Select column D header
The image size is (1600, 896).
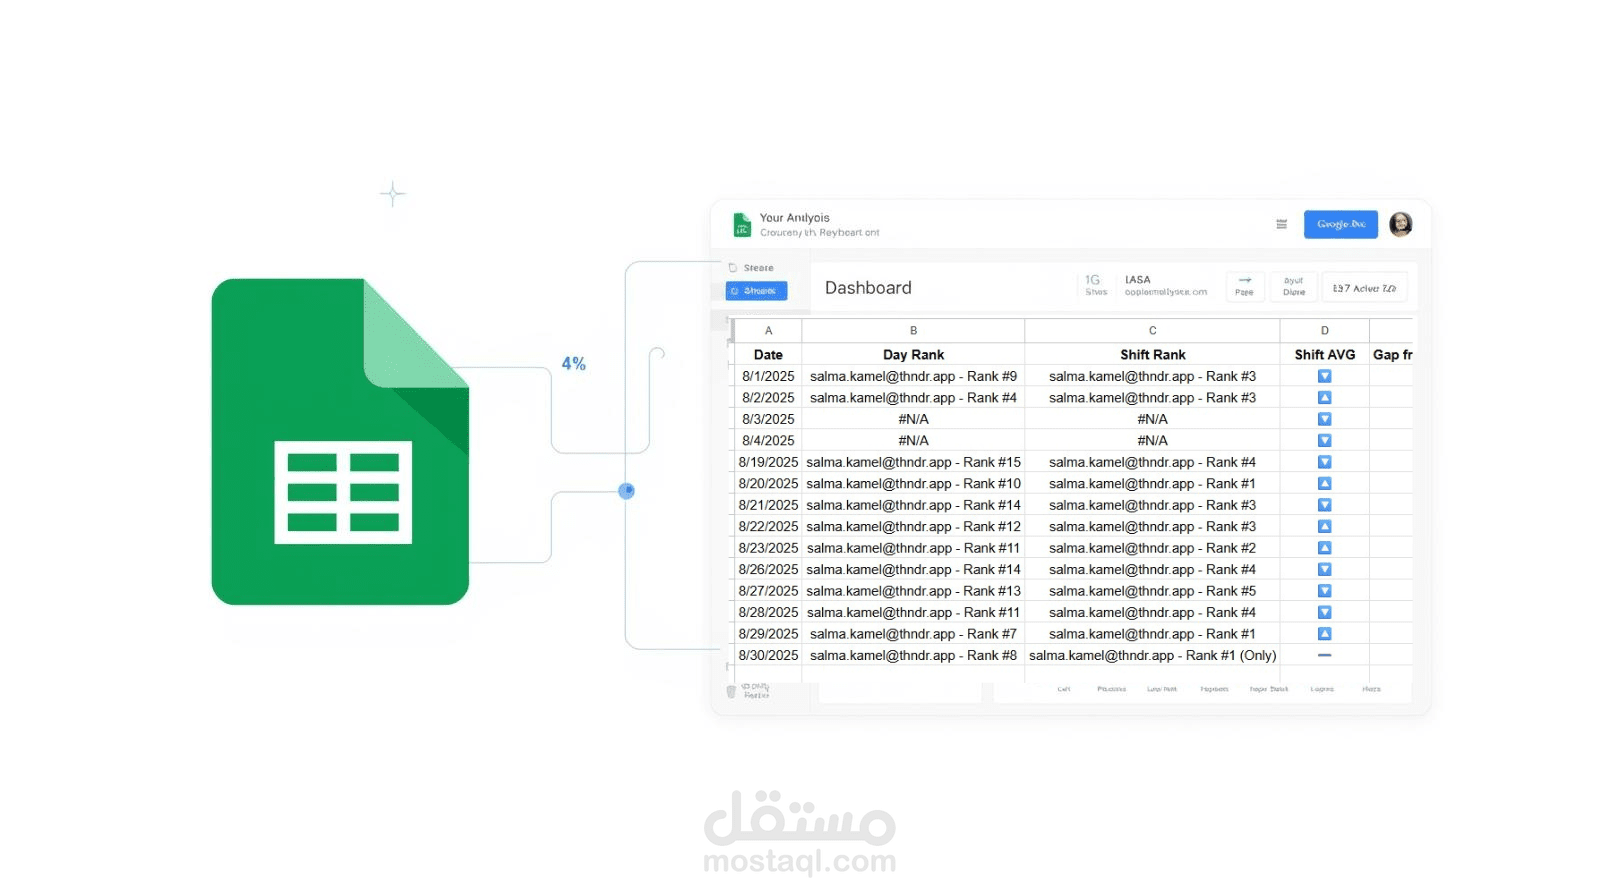click(1324, 330)
